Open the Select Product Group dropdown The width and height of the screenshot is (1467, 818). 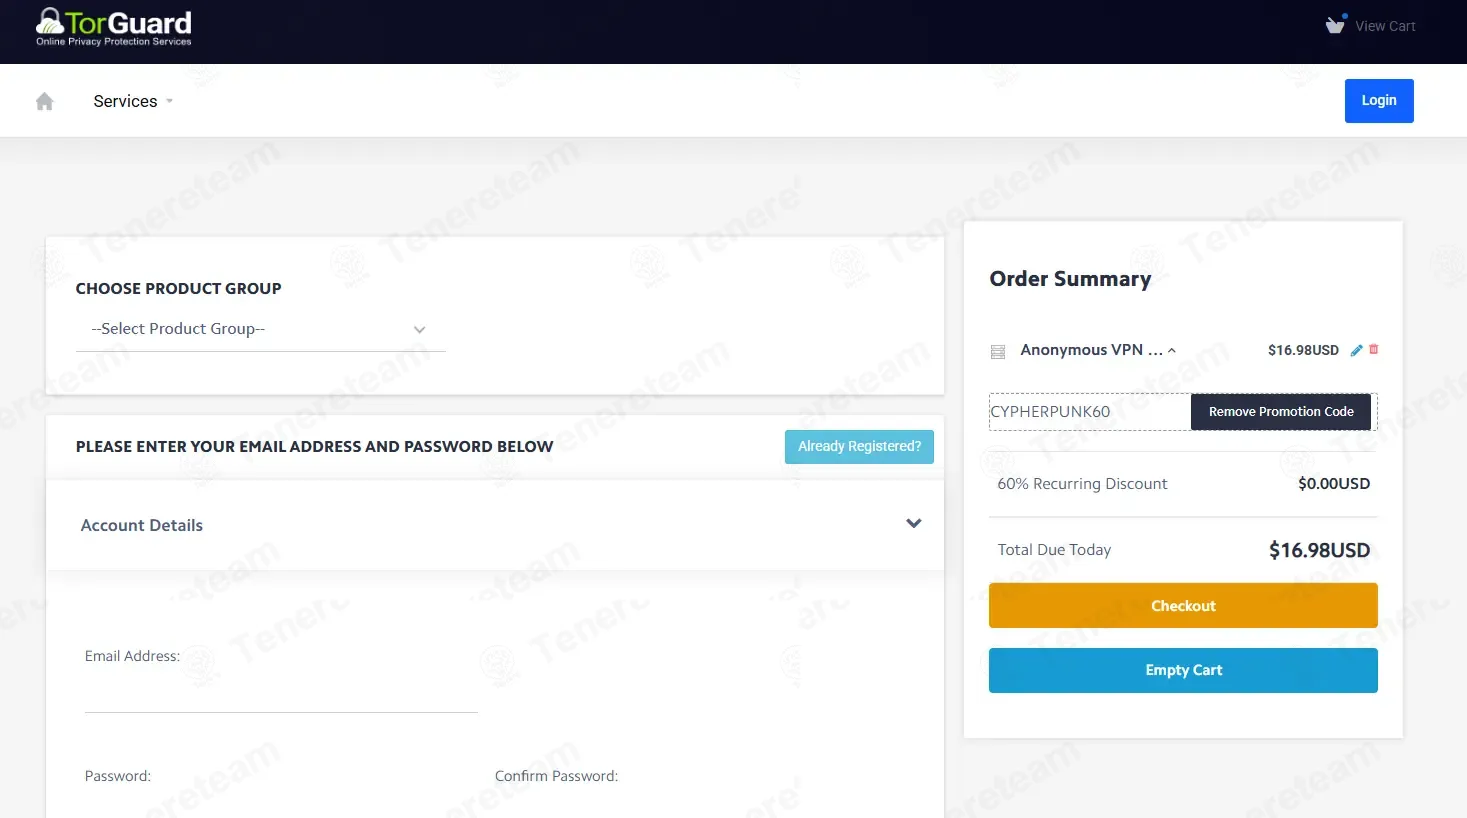[x=260, y=329]
